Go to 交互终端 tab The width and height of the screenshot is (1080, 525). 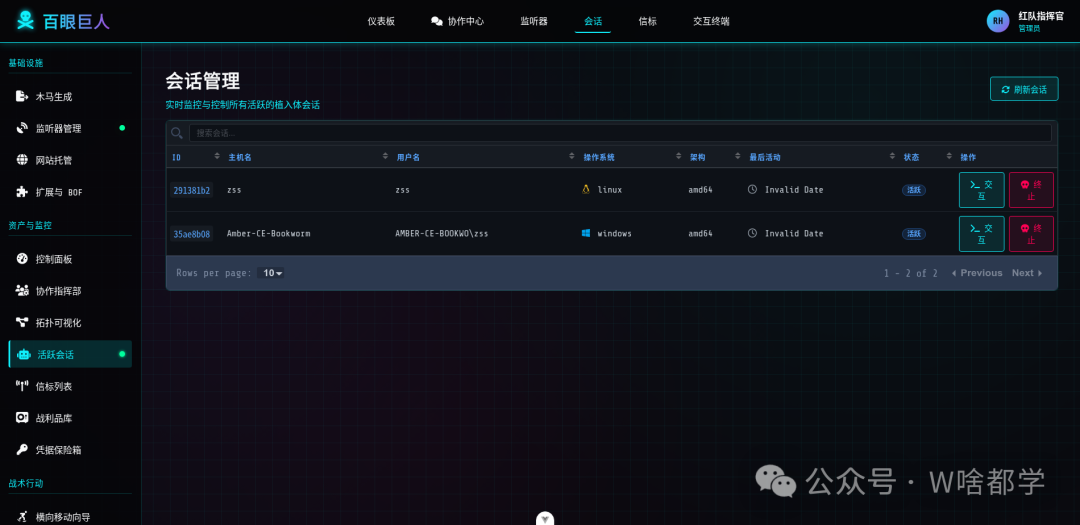712,21
